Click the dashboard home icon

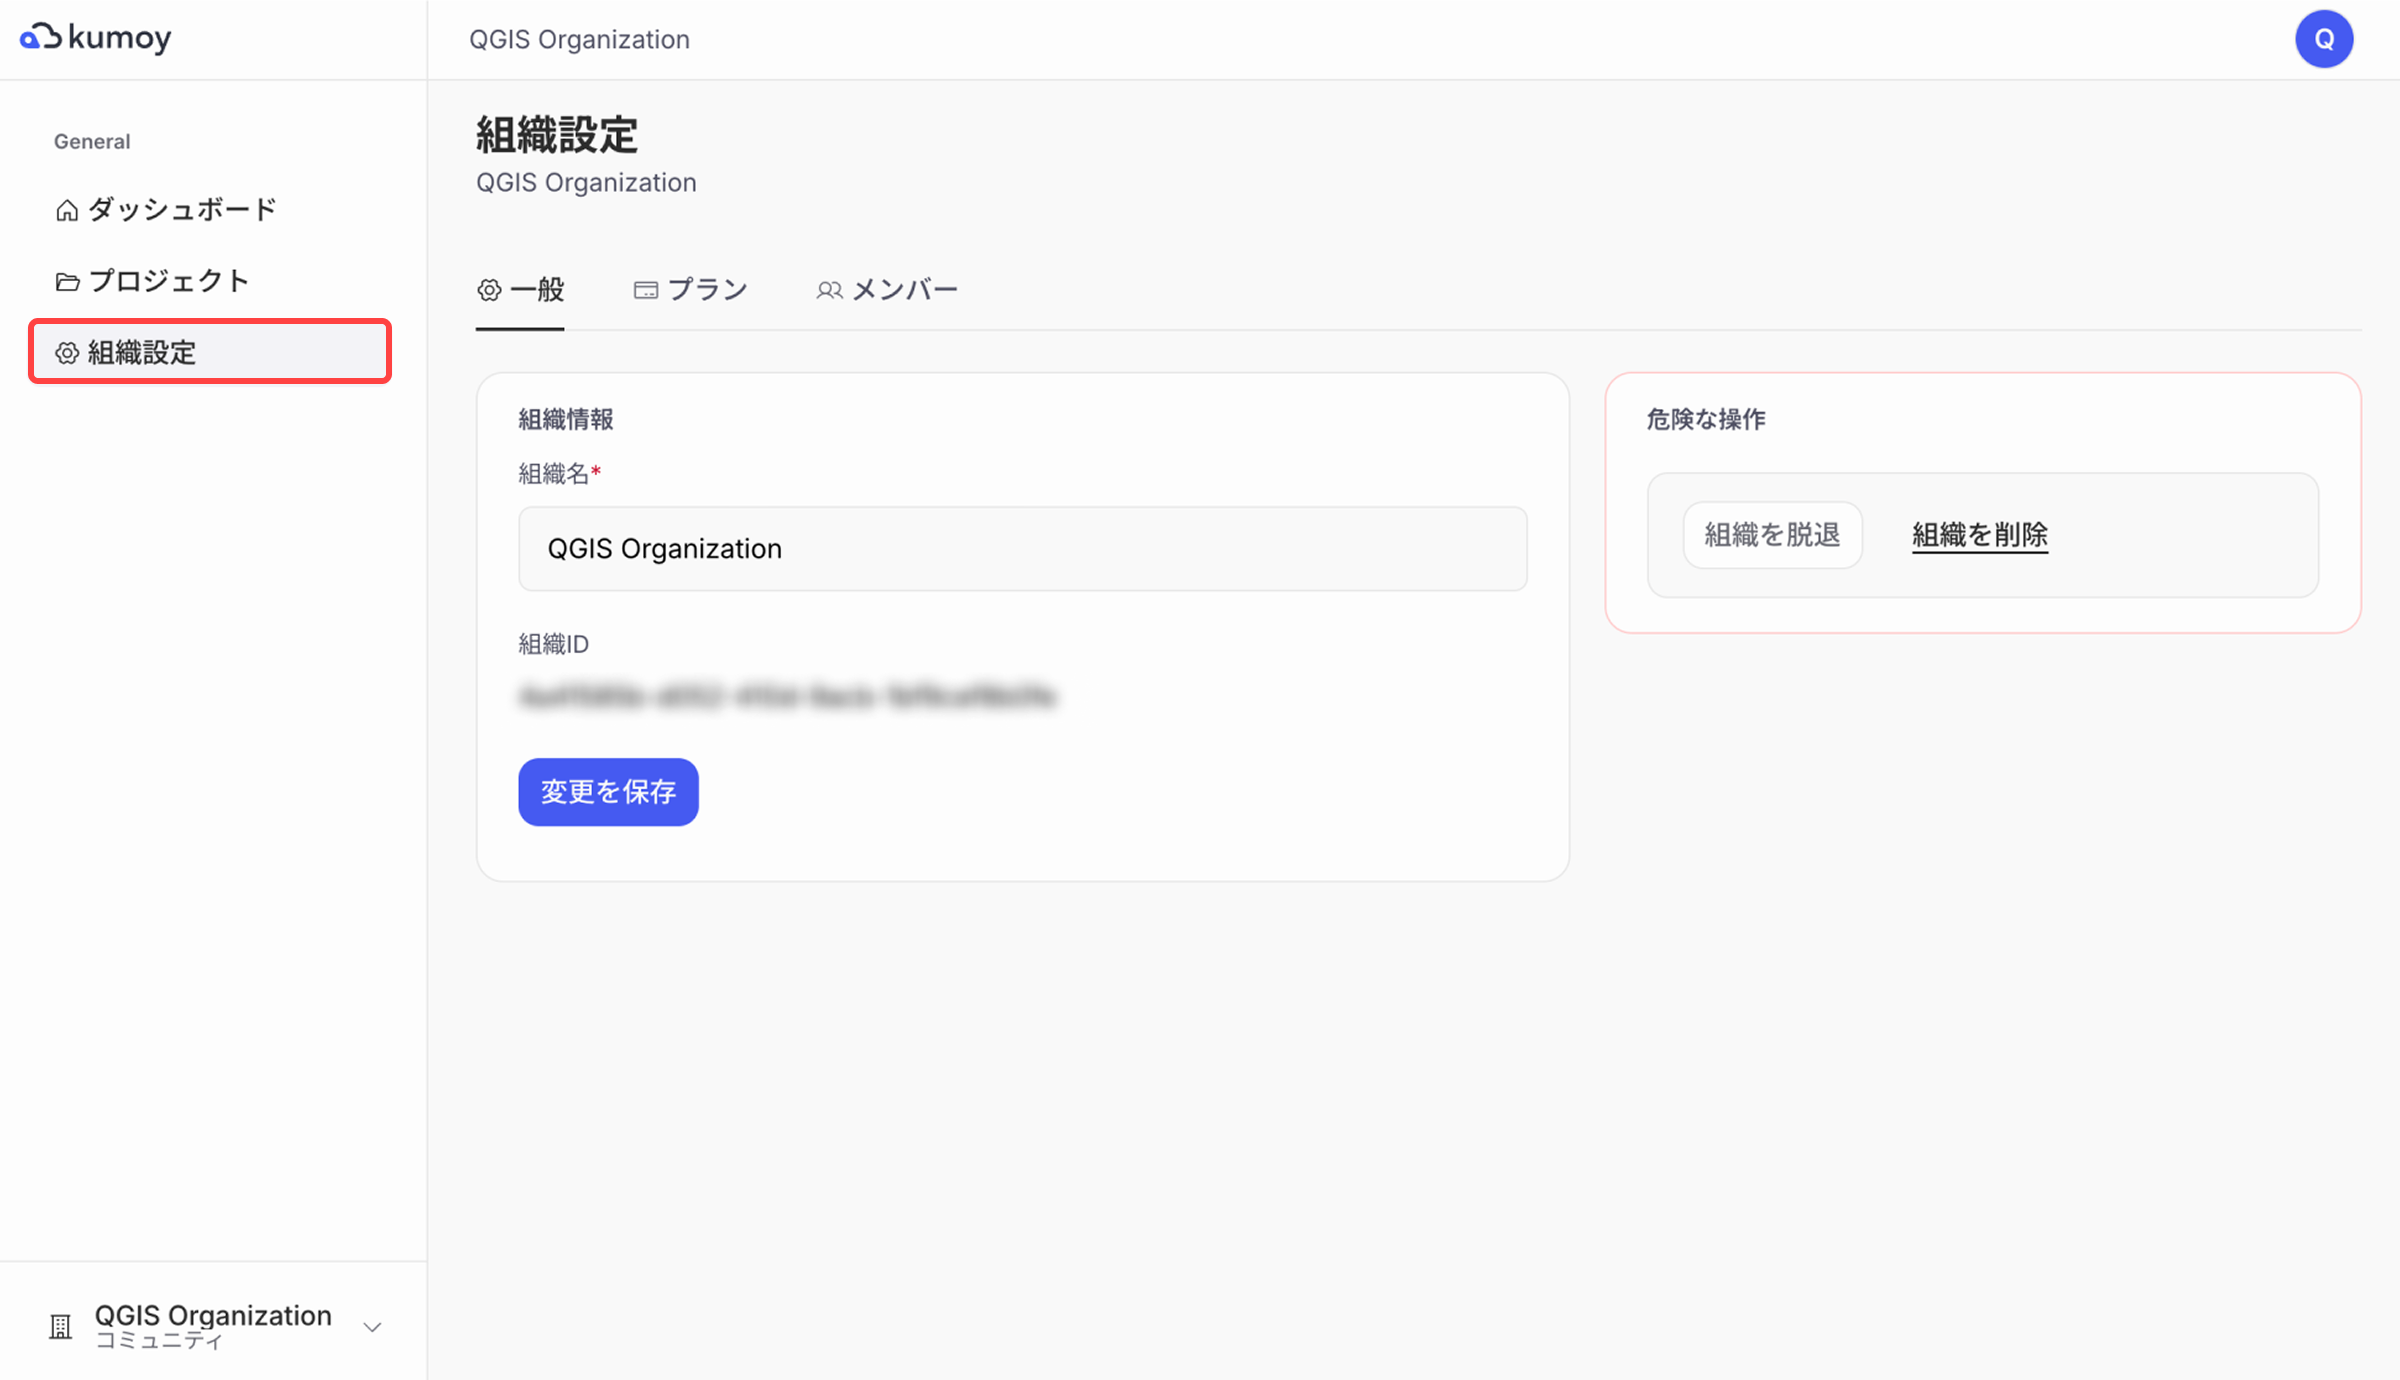coord(67,210)
